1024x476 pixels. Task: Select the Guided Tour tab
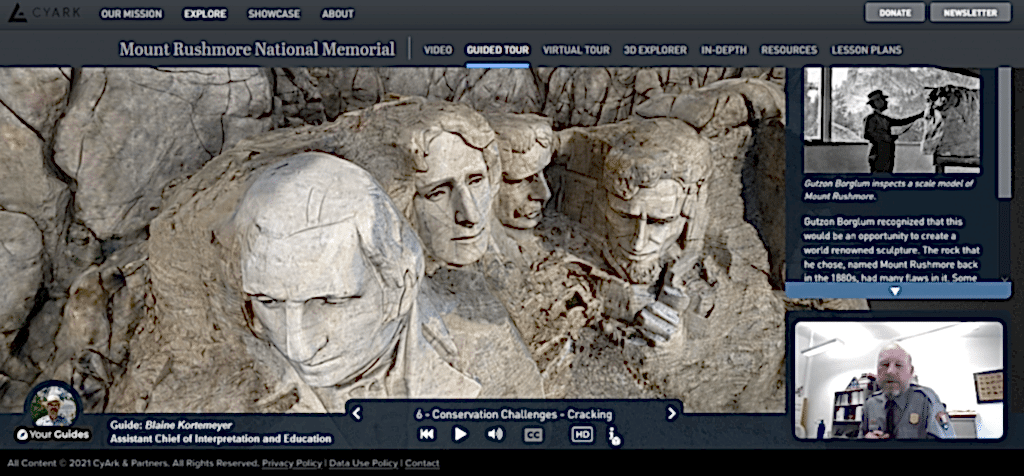[x=498, y=50]
